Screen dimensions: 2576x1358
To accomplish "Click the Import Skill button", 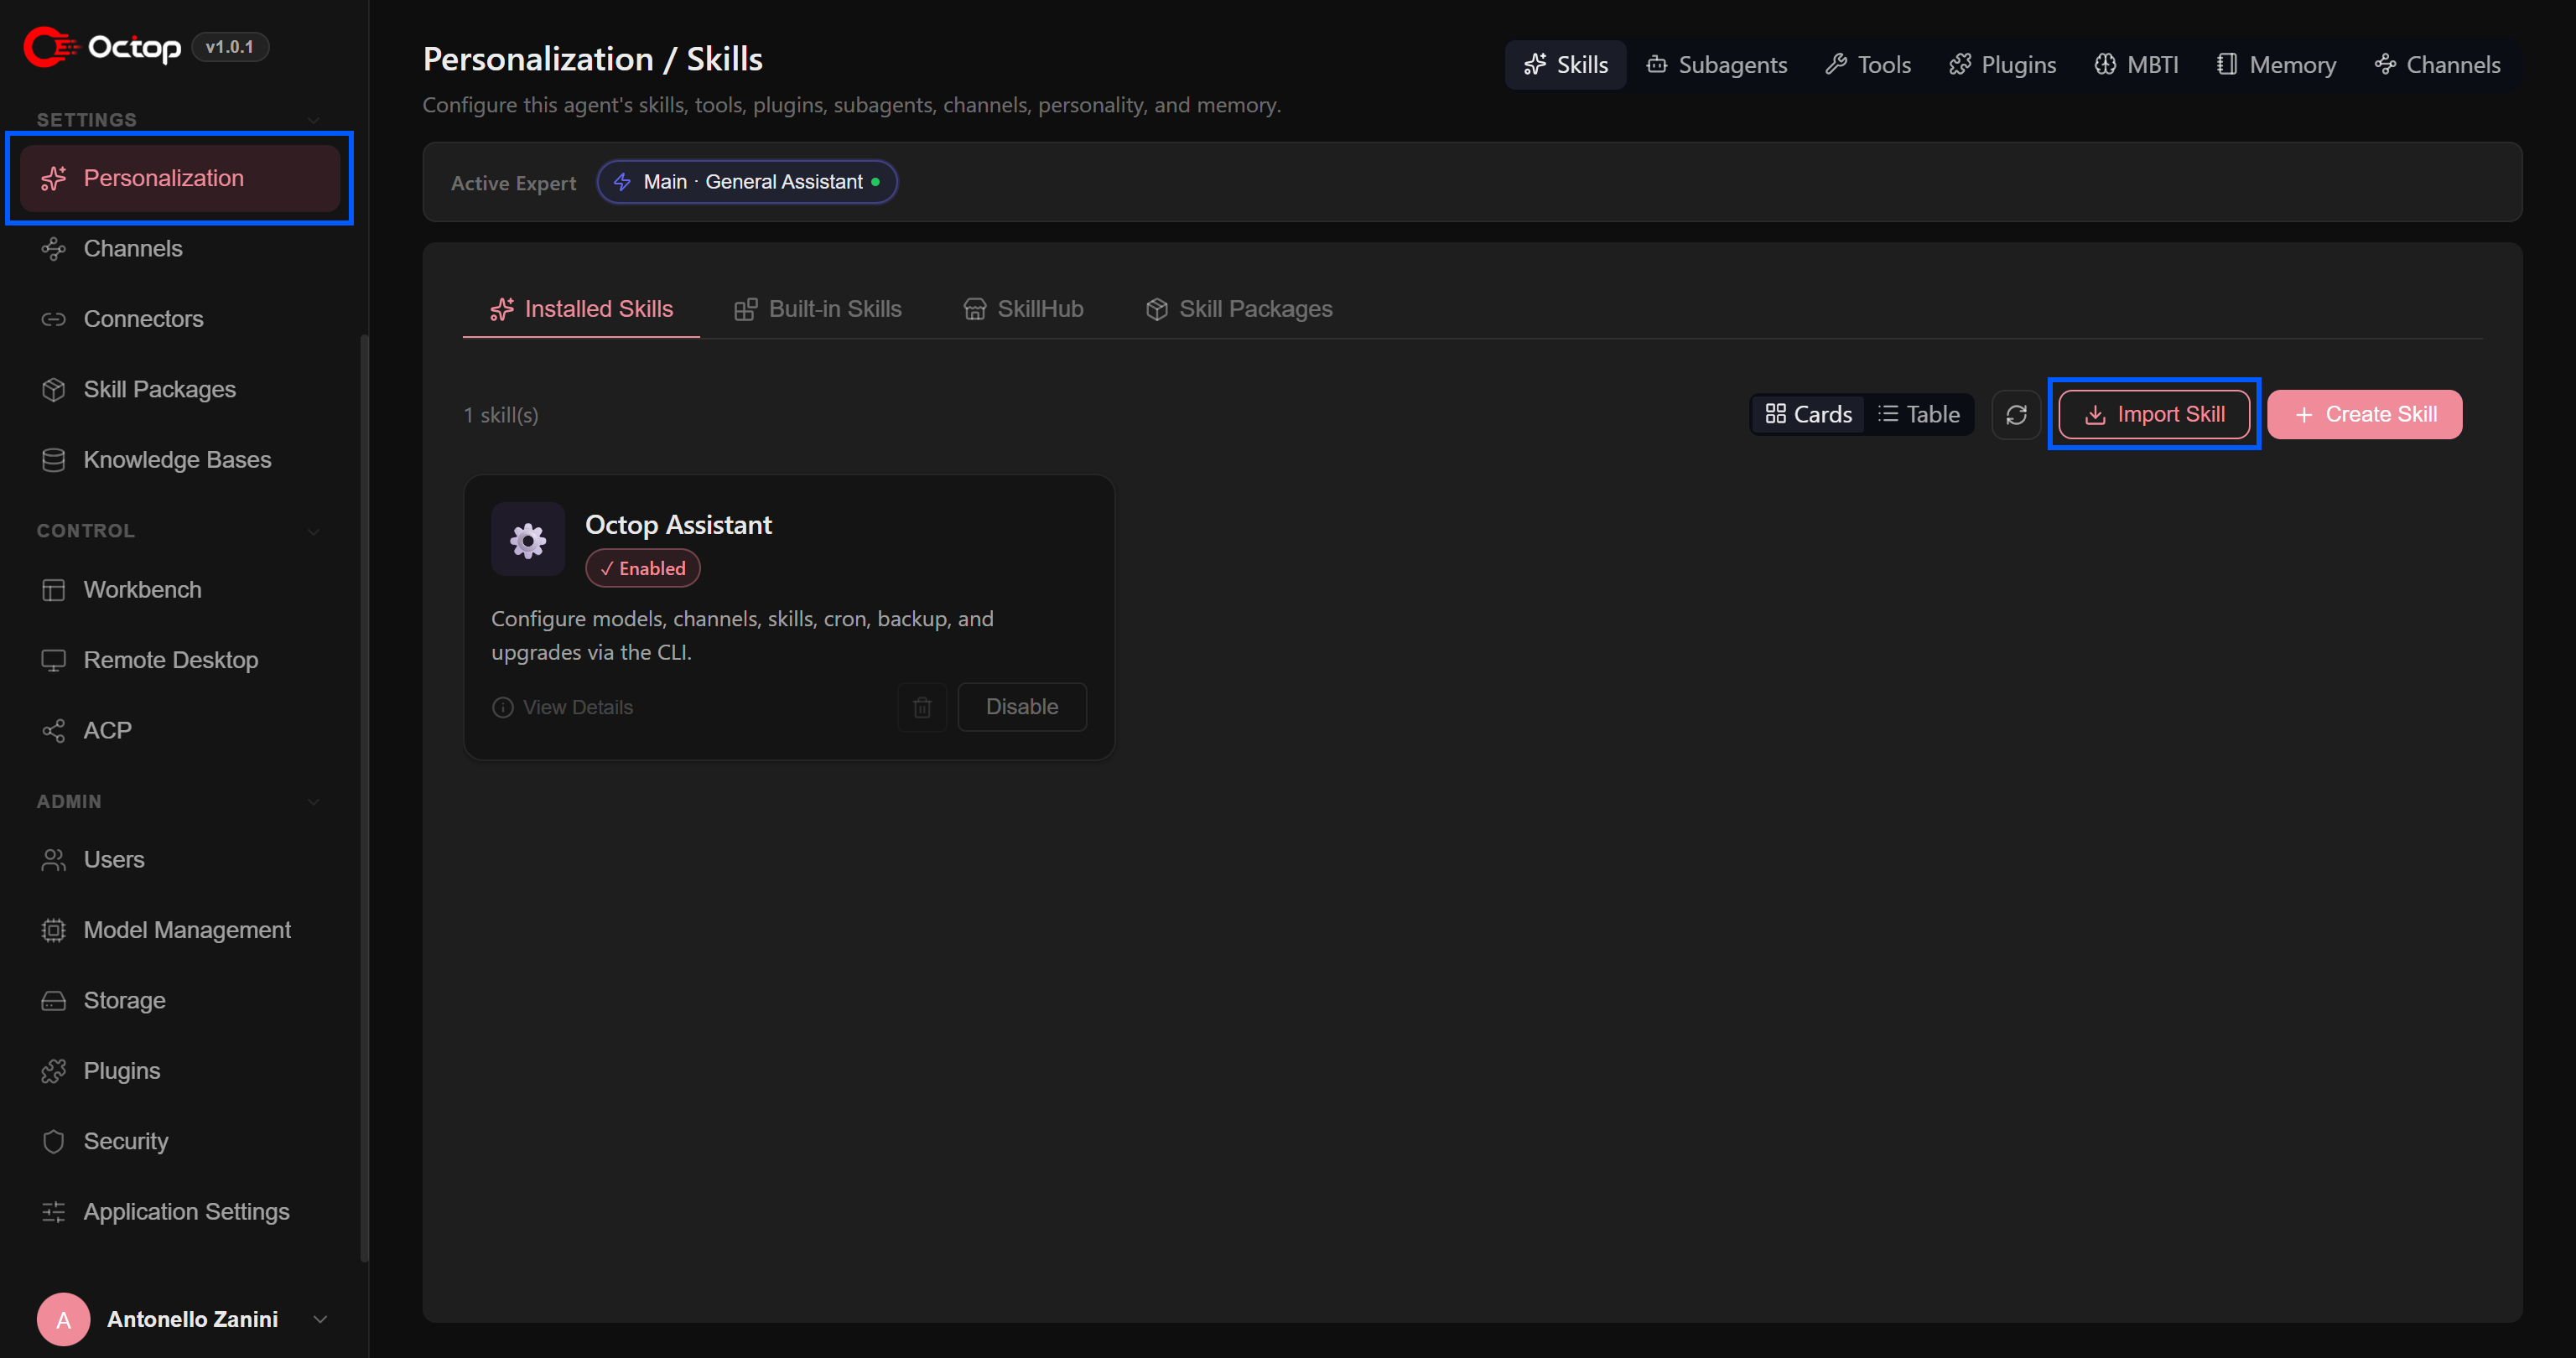I will (x=2154, y=414).
